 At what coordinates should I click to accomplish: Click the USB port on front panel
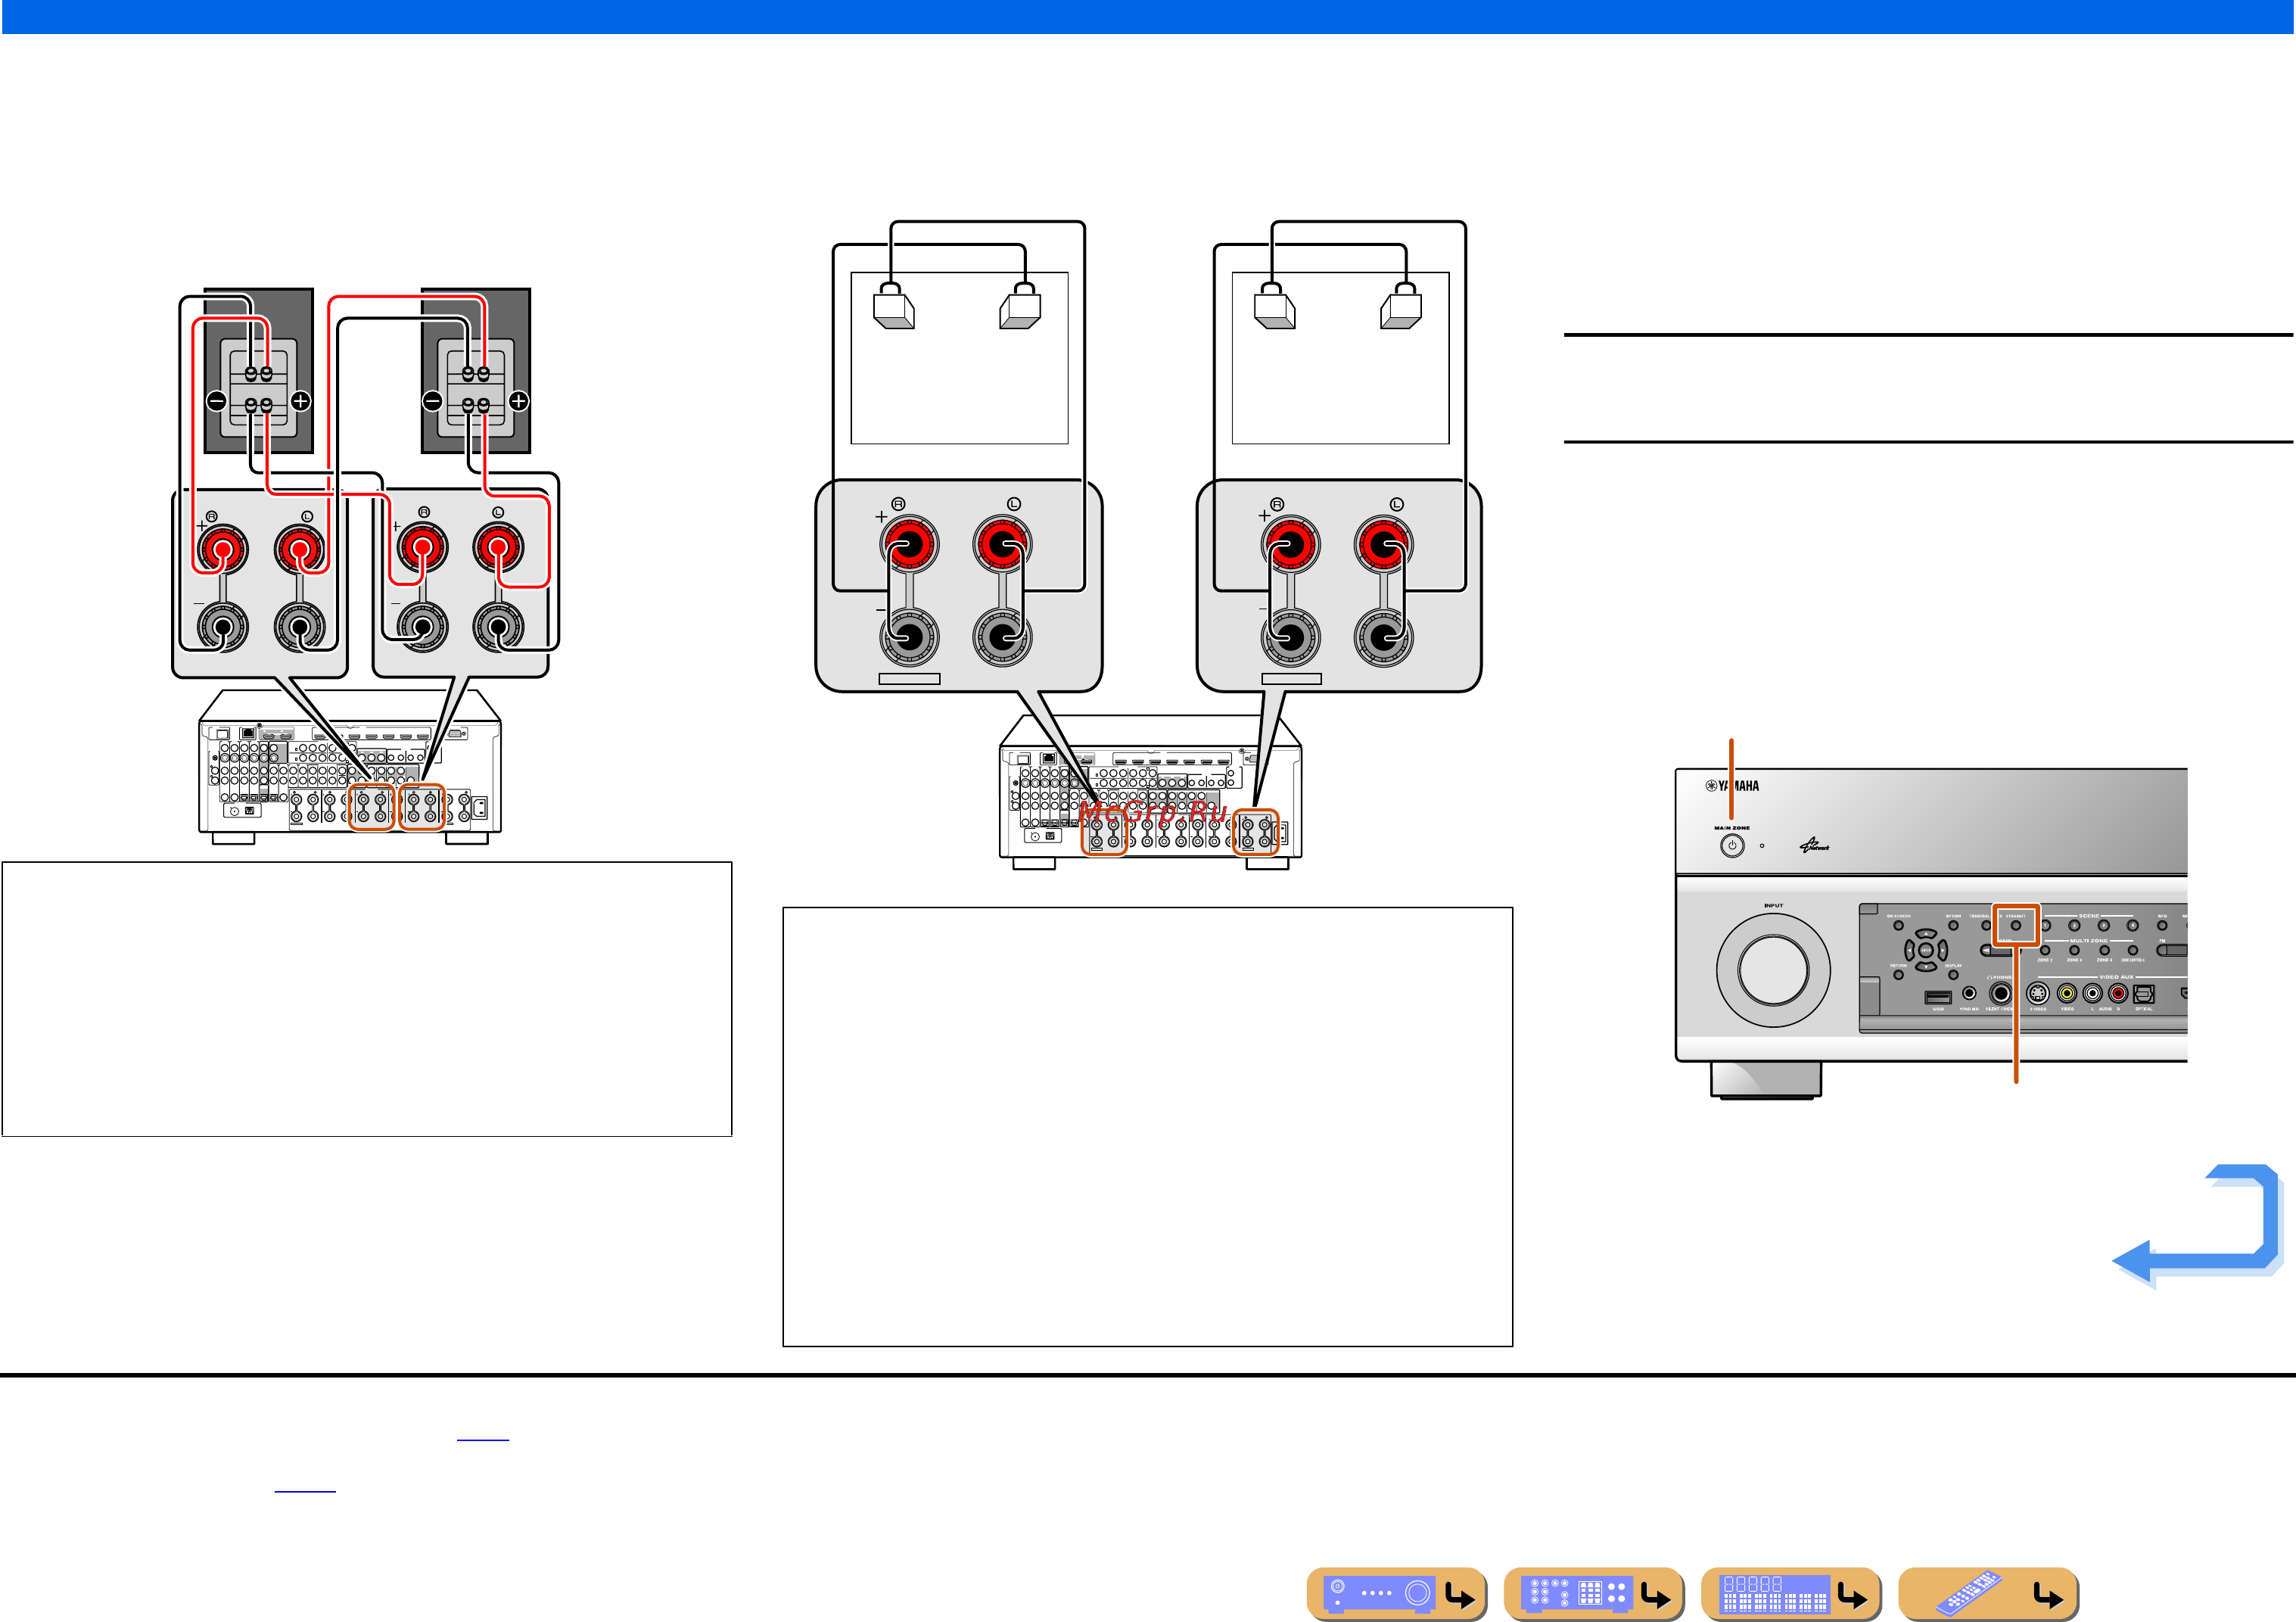click(1939, 998)
